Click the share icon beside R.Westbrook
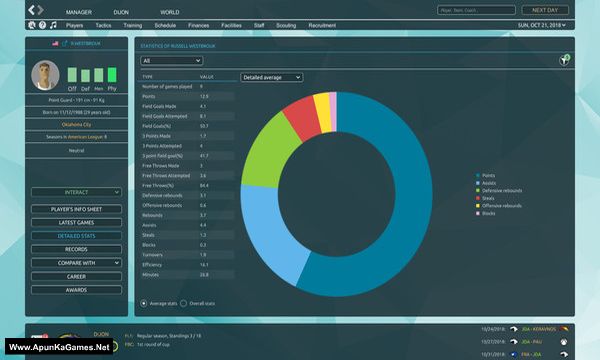 (64, 44)
